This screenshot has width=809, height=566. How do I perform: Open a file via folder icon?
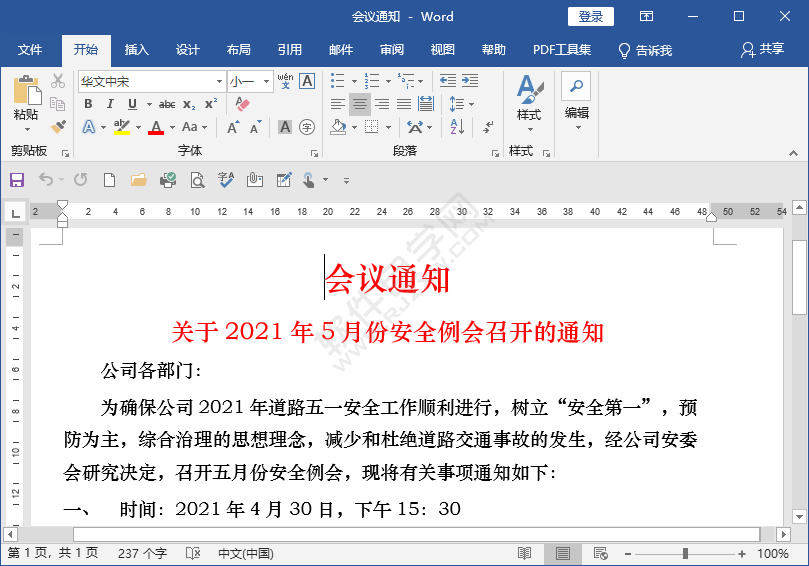(x=138, y=180)
